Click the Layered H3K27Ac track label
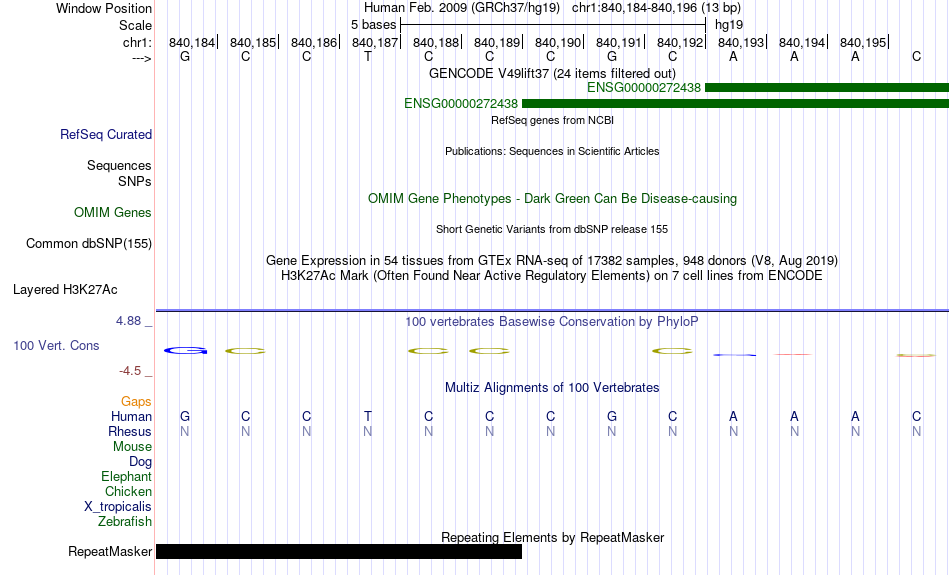 click(65, 290)
